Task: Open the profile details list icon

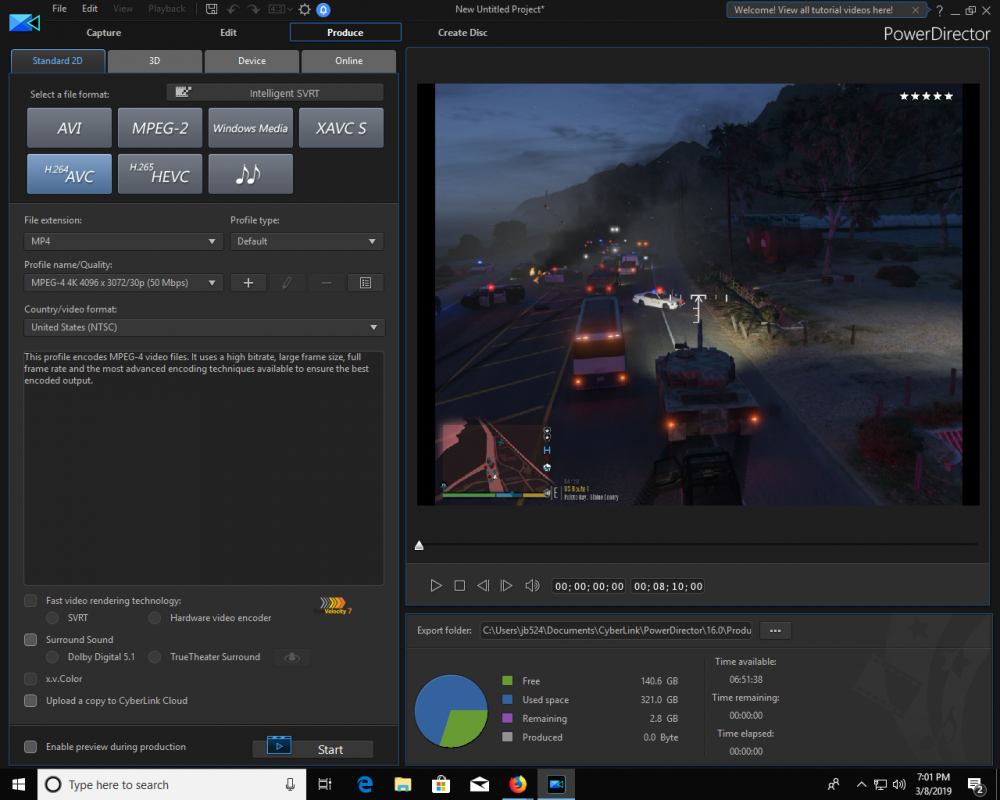Action: click(x=365, y=282)
